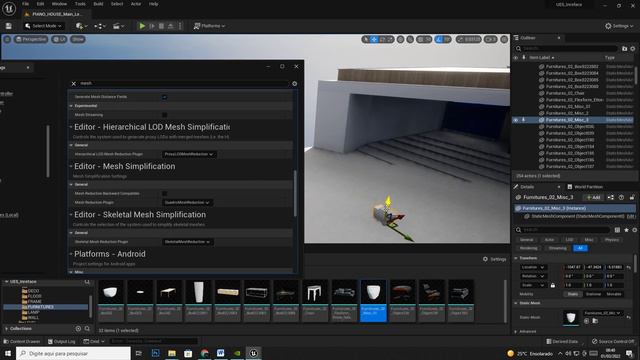640x360 pixels.
Task: Maximize or restore the viewport layout icon
Action: coord(504,39)
